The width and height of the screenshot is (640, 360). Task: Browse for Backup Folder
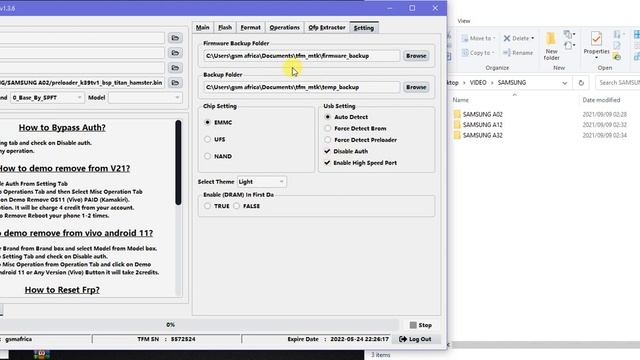click(x=416, y=87)
